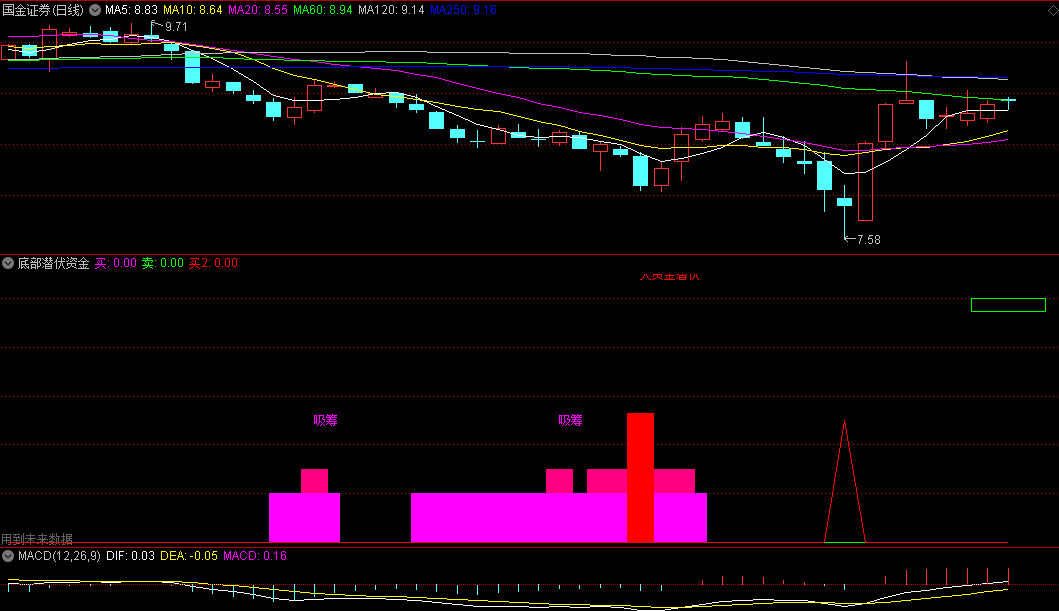Click the 9.71 high price marker

coord(176,27)
